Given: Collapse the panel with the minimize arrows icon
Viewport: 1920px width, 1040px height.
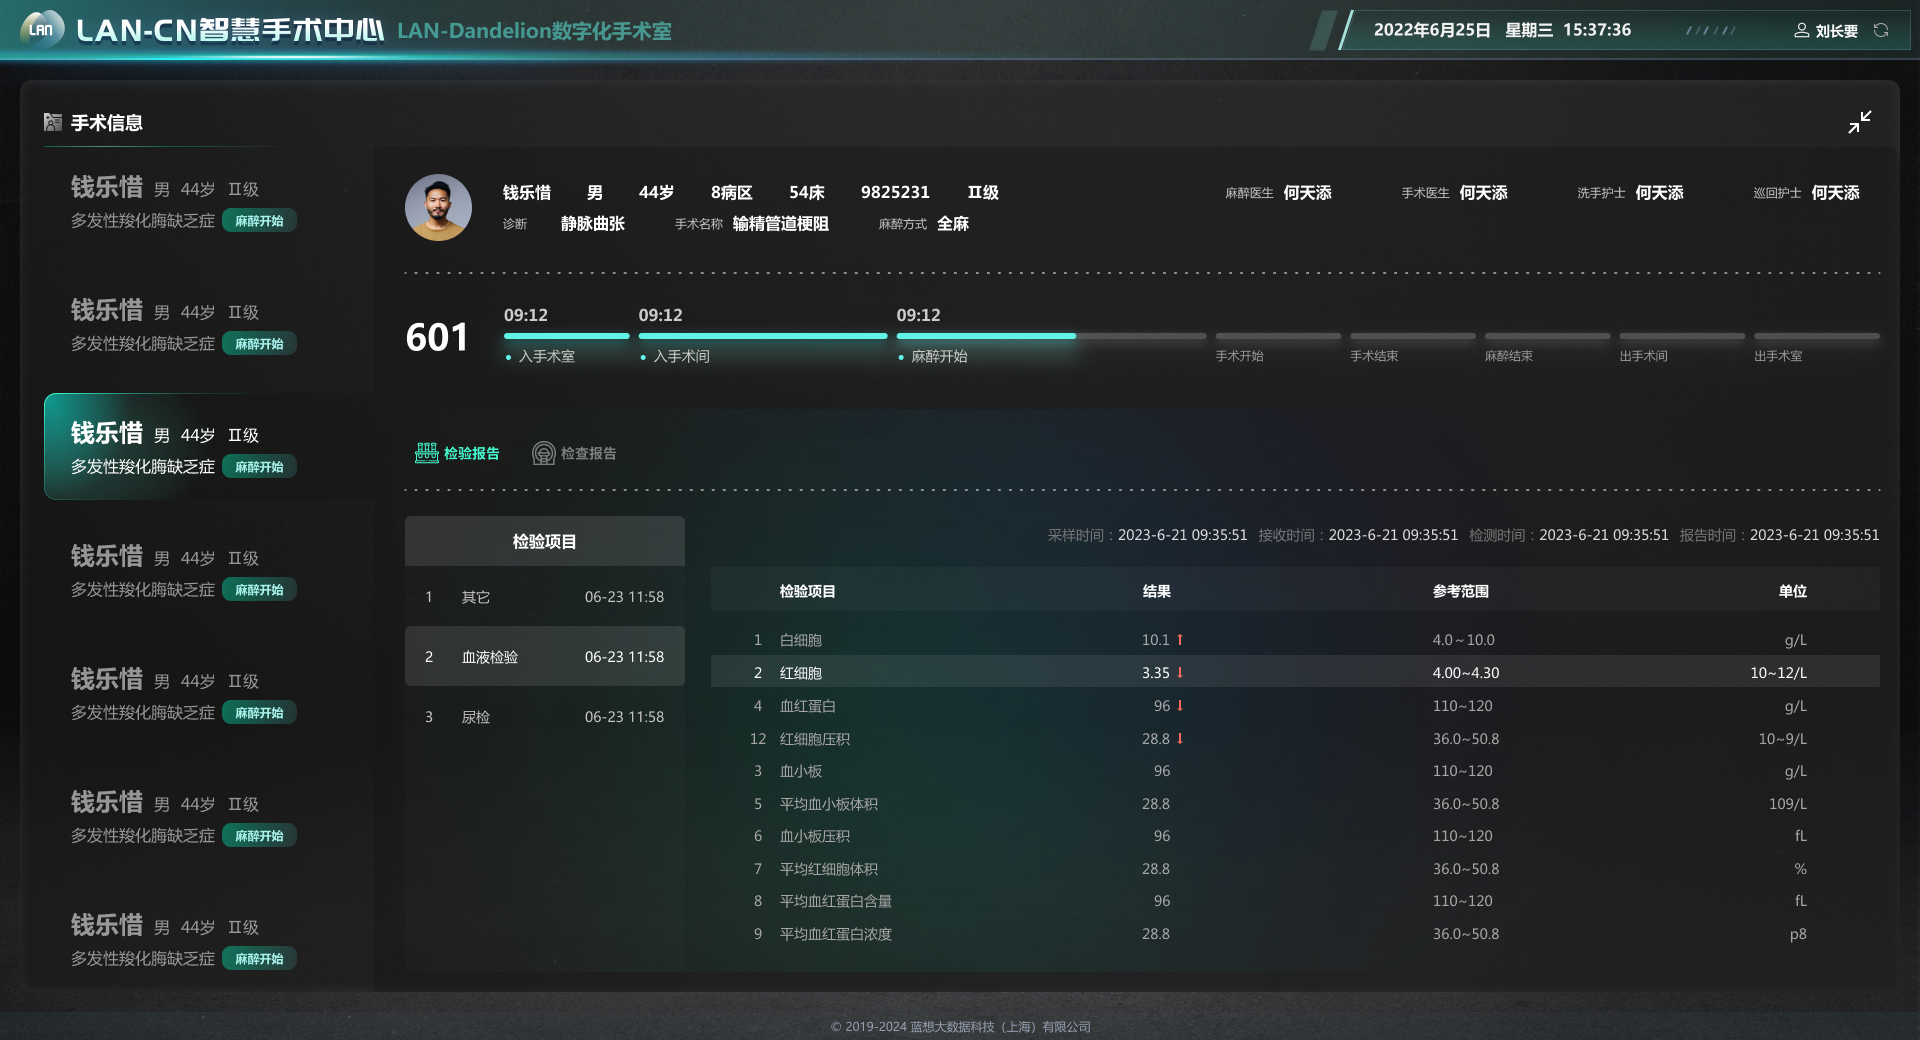Looking at the screenshot, I should pyautogui.click(x=1860, y=122).
